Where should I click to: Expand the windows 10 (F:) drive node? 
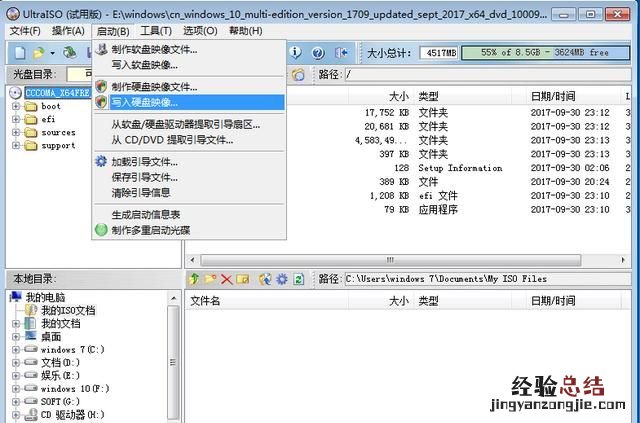(x=16, y=389)
